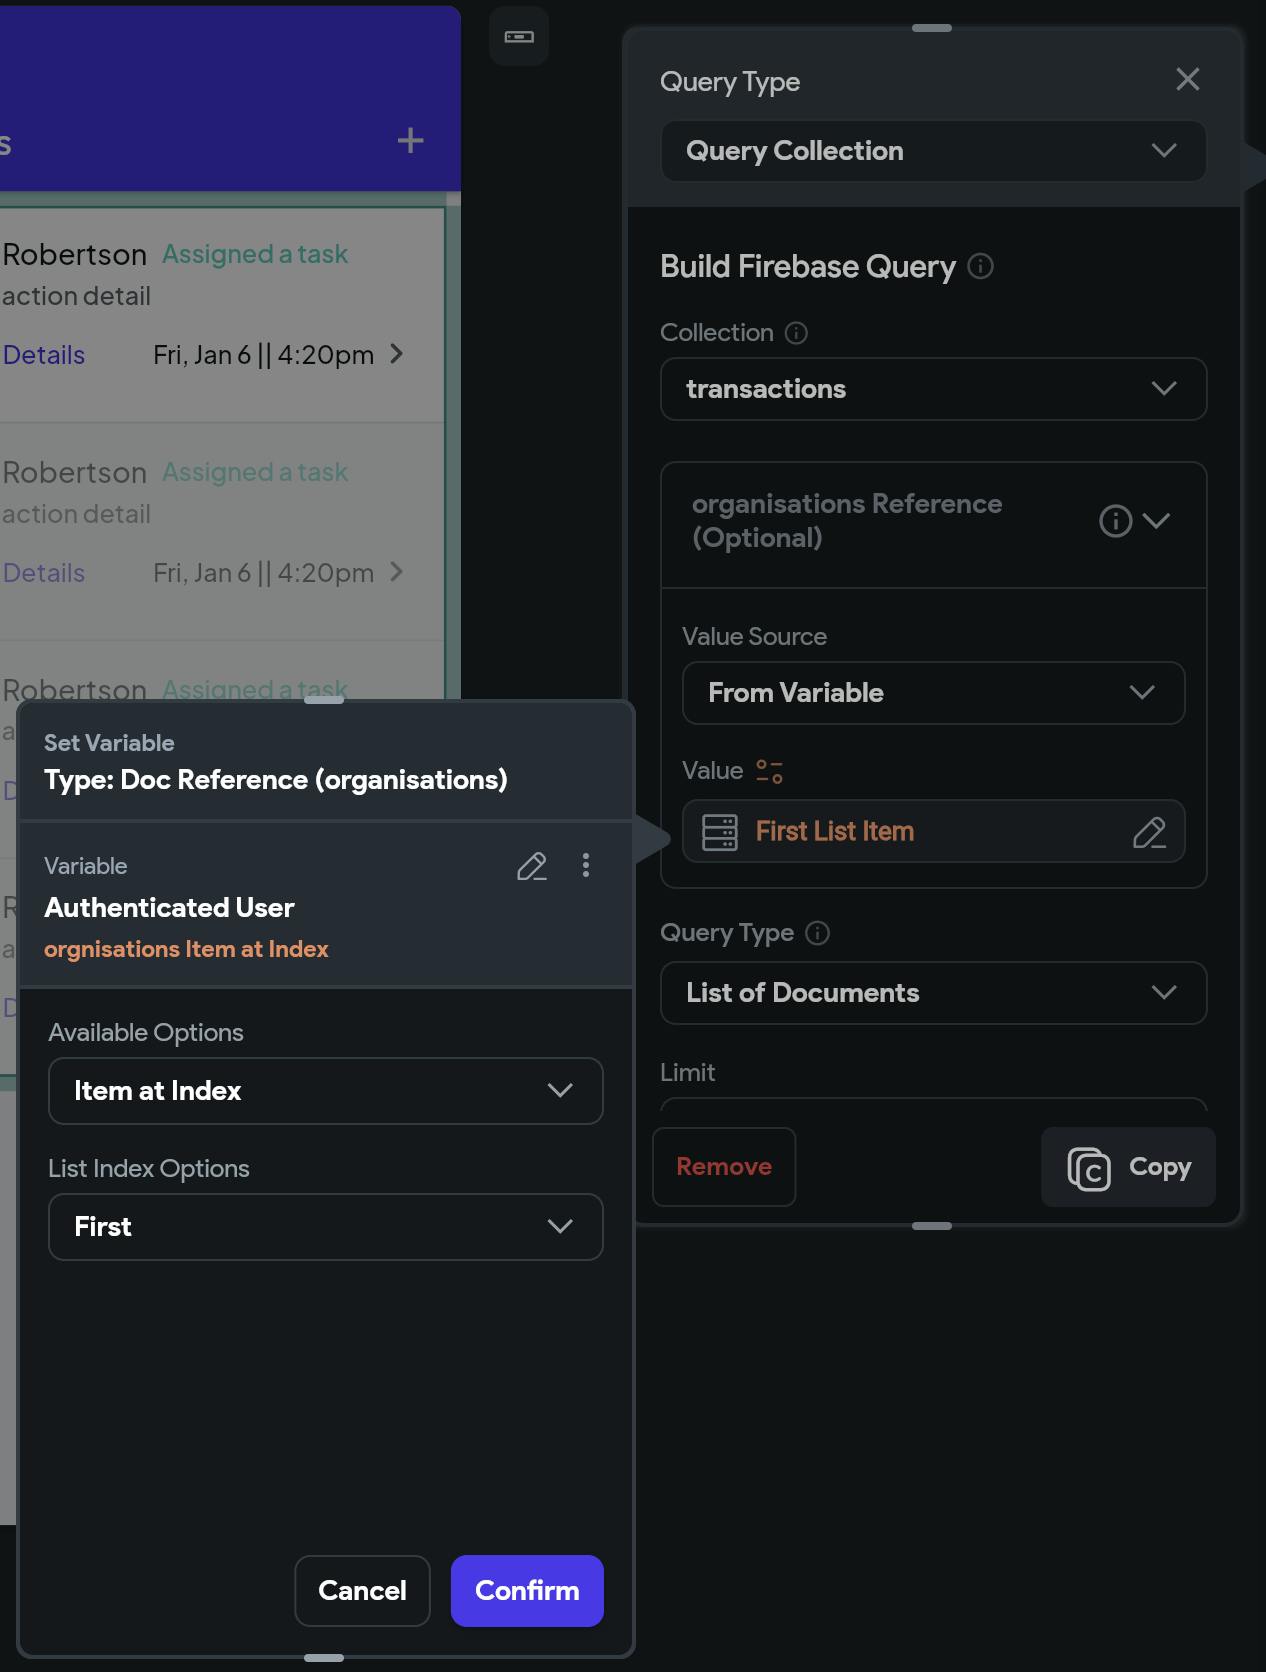This screenshot has height=1672, width=1266.
Task: Open the From Variable value source dropdown
Action: click(x=933, y=693)
